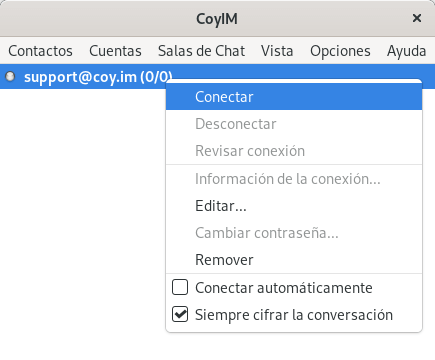
Task: Open the Salas de Chat menu
Action: (201, 51)
